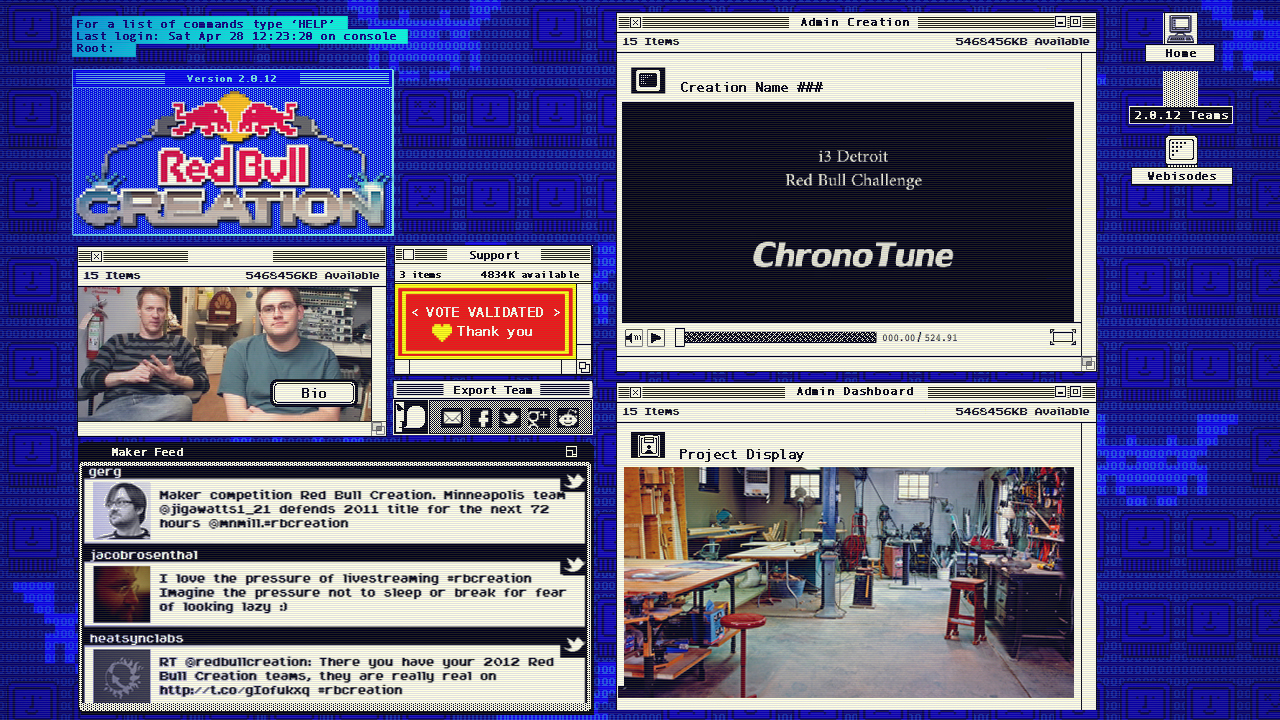Close the team video window
Screen dimensions: 1280x720
pos(96,256)
